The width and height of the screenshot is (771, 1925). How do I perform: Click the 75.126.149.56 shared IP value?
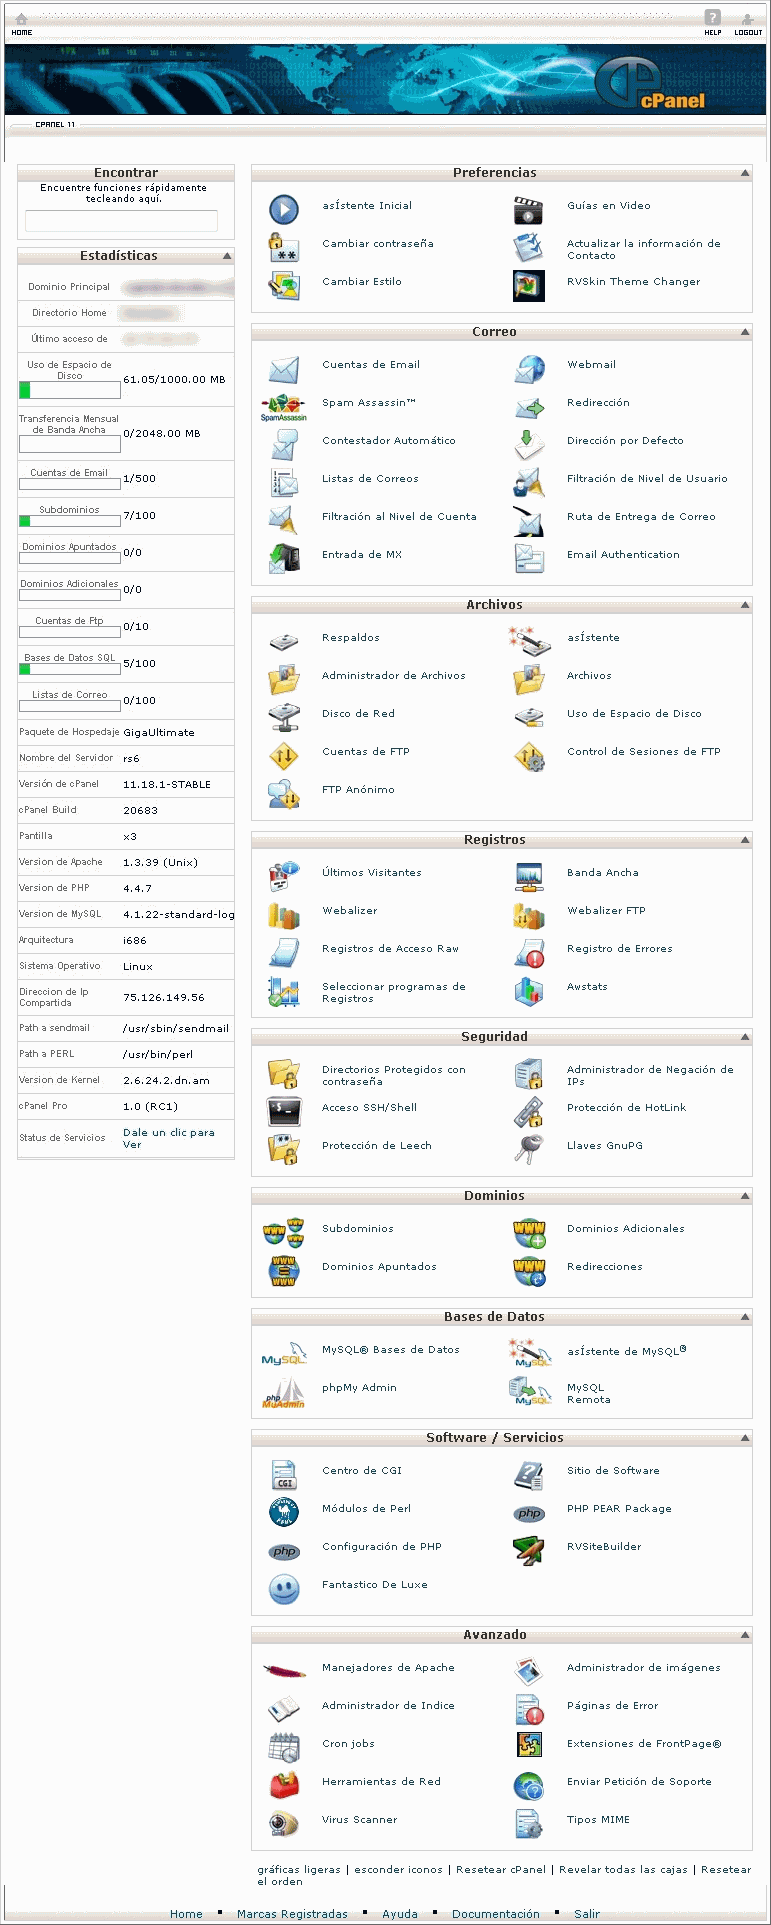point(164,997)
